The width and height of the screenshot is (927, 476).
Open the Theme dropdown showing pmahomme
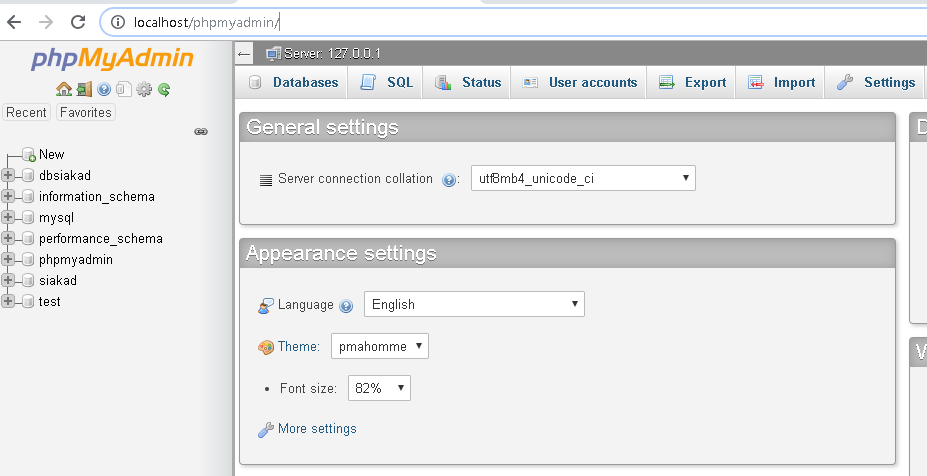tap(380, 347)
